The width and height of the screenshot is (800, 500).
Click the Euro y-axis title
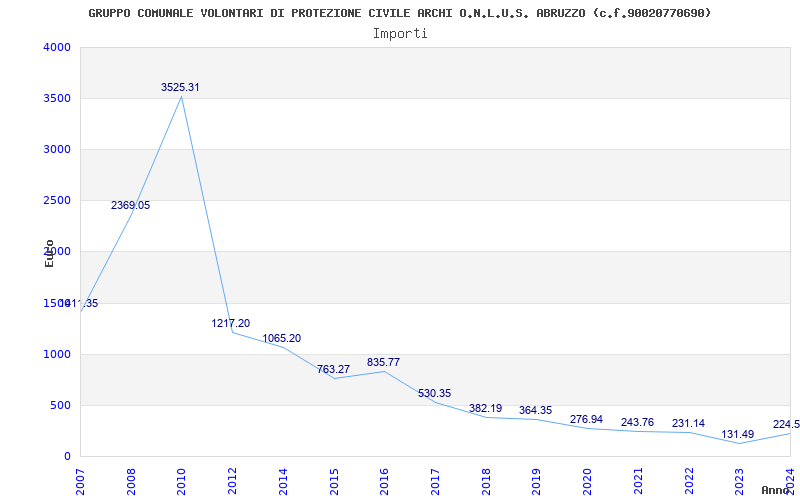(49, 253)
